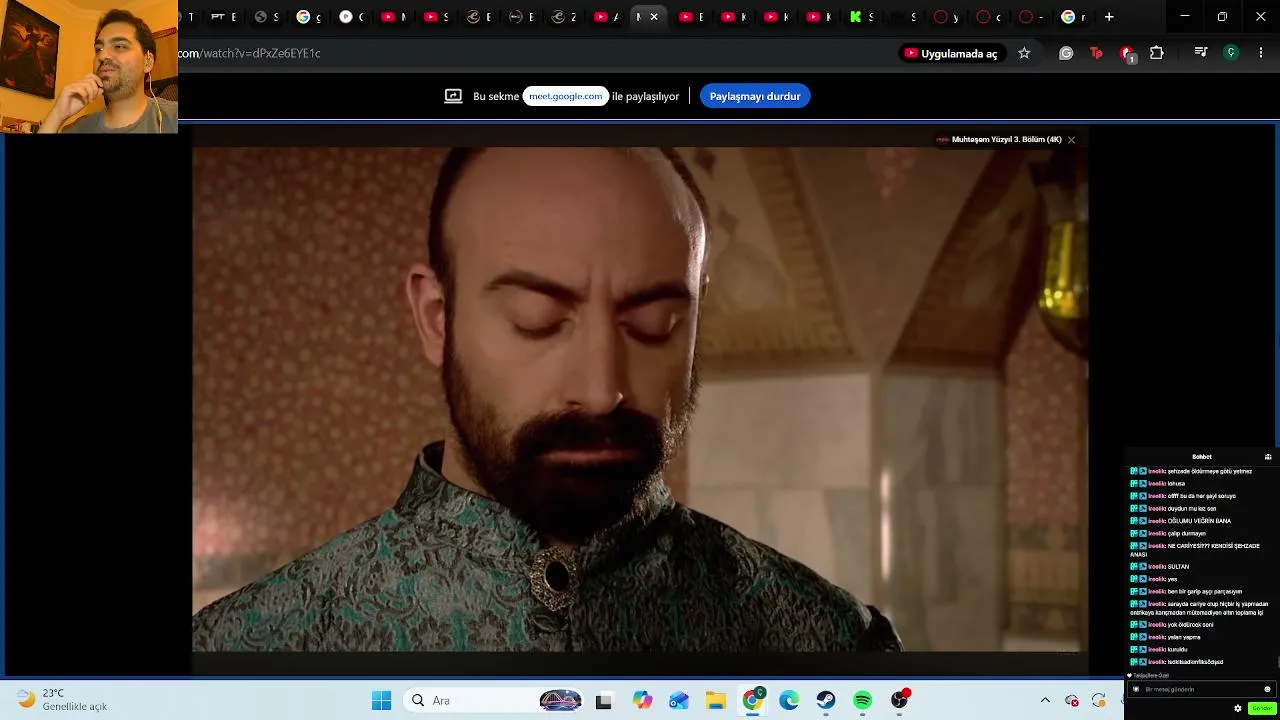Close the active browser tab
Screen dimensions: 1280x720
(654, 17)
